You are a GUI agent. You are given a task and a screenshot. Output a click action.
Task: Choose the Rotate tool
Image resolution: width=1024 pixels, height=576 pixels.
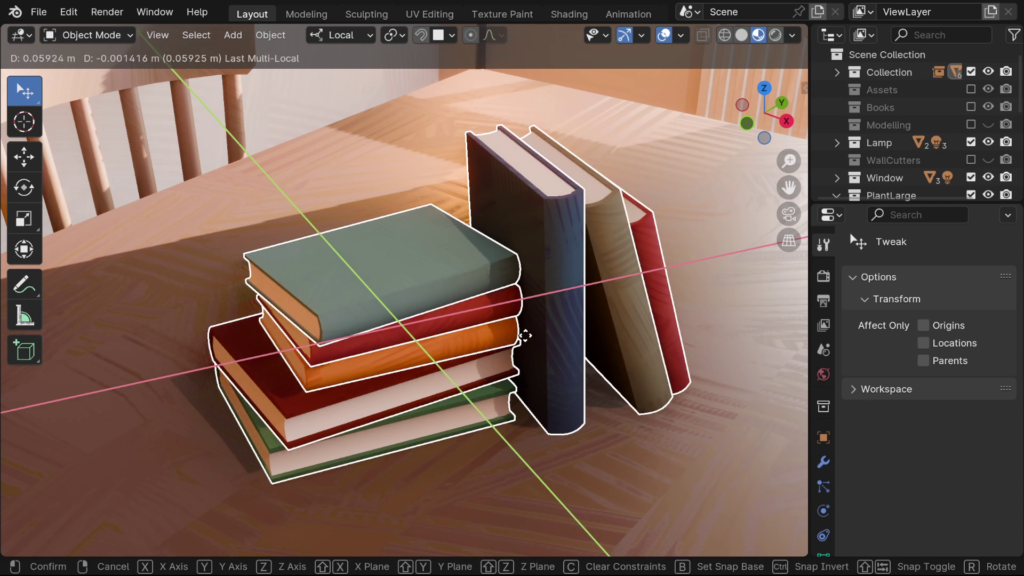pos(24,188)
